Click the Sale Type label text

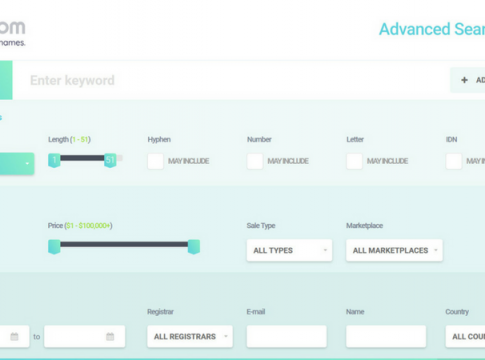261,226
